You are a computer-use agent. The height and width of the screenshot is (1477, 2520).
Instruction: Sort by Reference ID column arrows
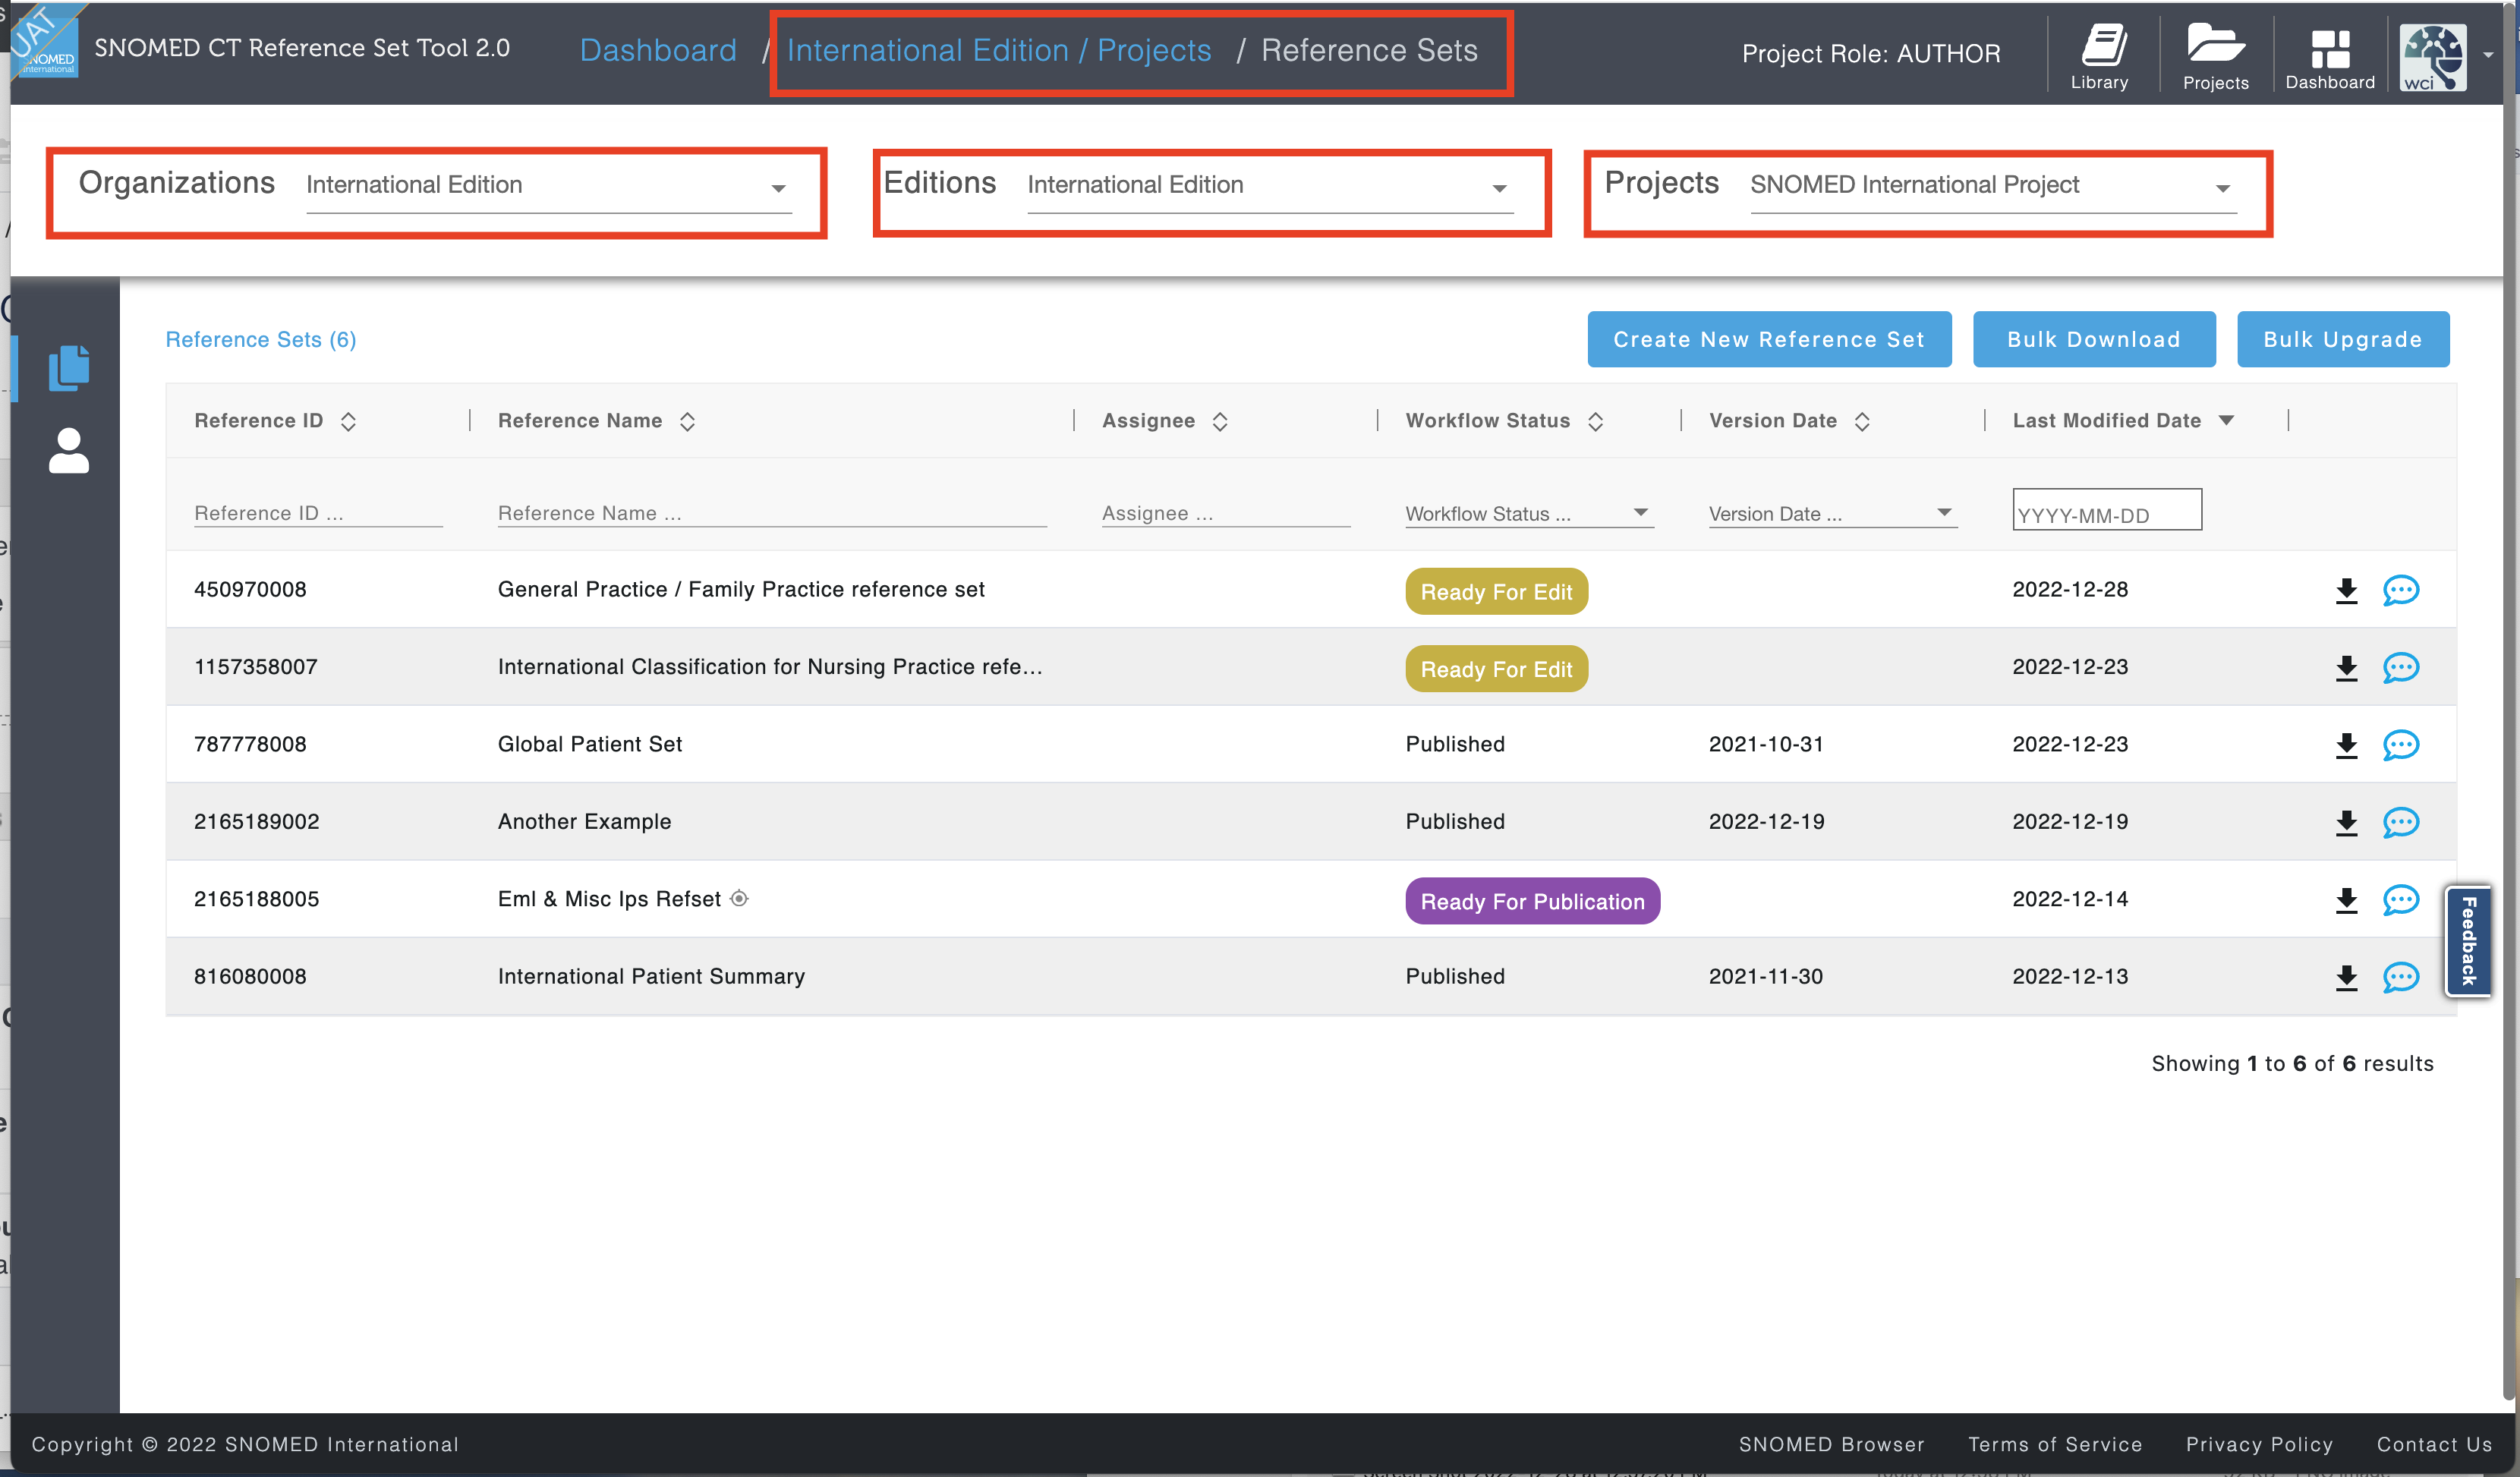click(x=348, y=421)
